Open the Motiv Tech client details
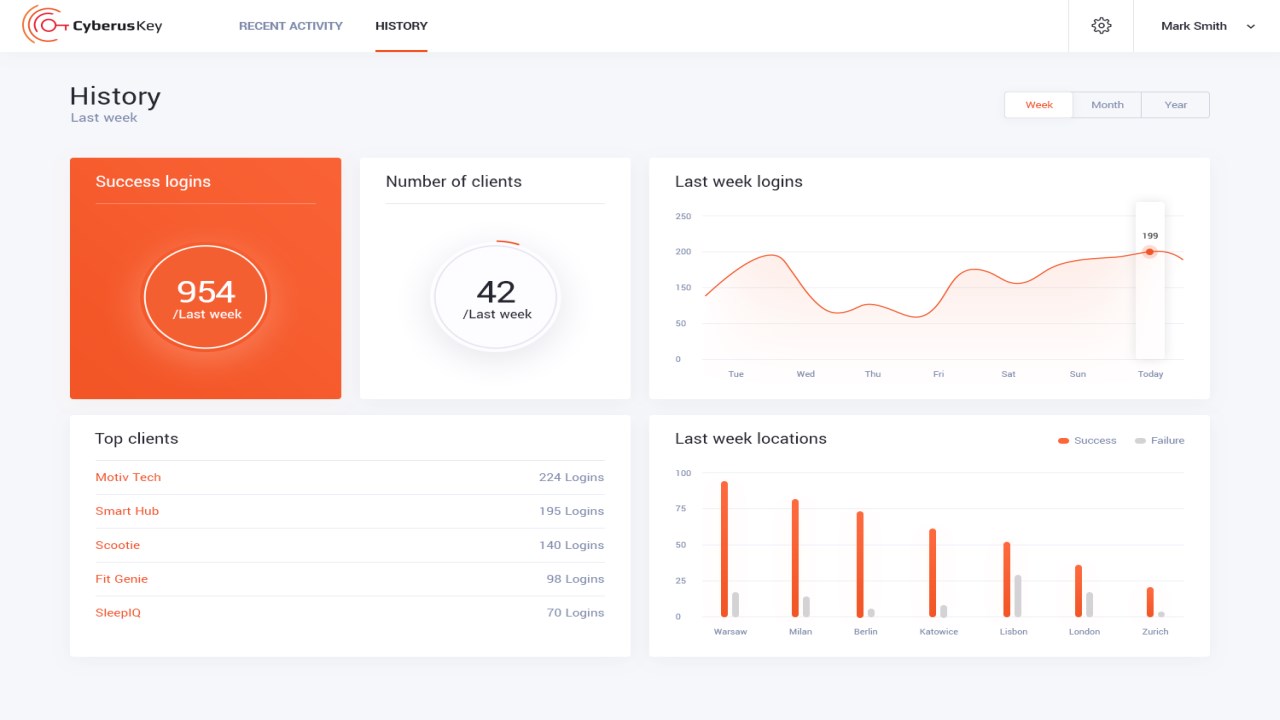This screenshot has height=720, width=1280. pyautogui.click(x=127, y=477)
